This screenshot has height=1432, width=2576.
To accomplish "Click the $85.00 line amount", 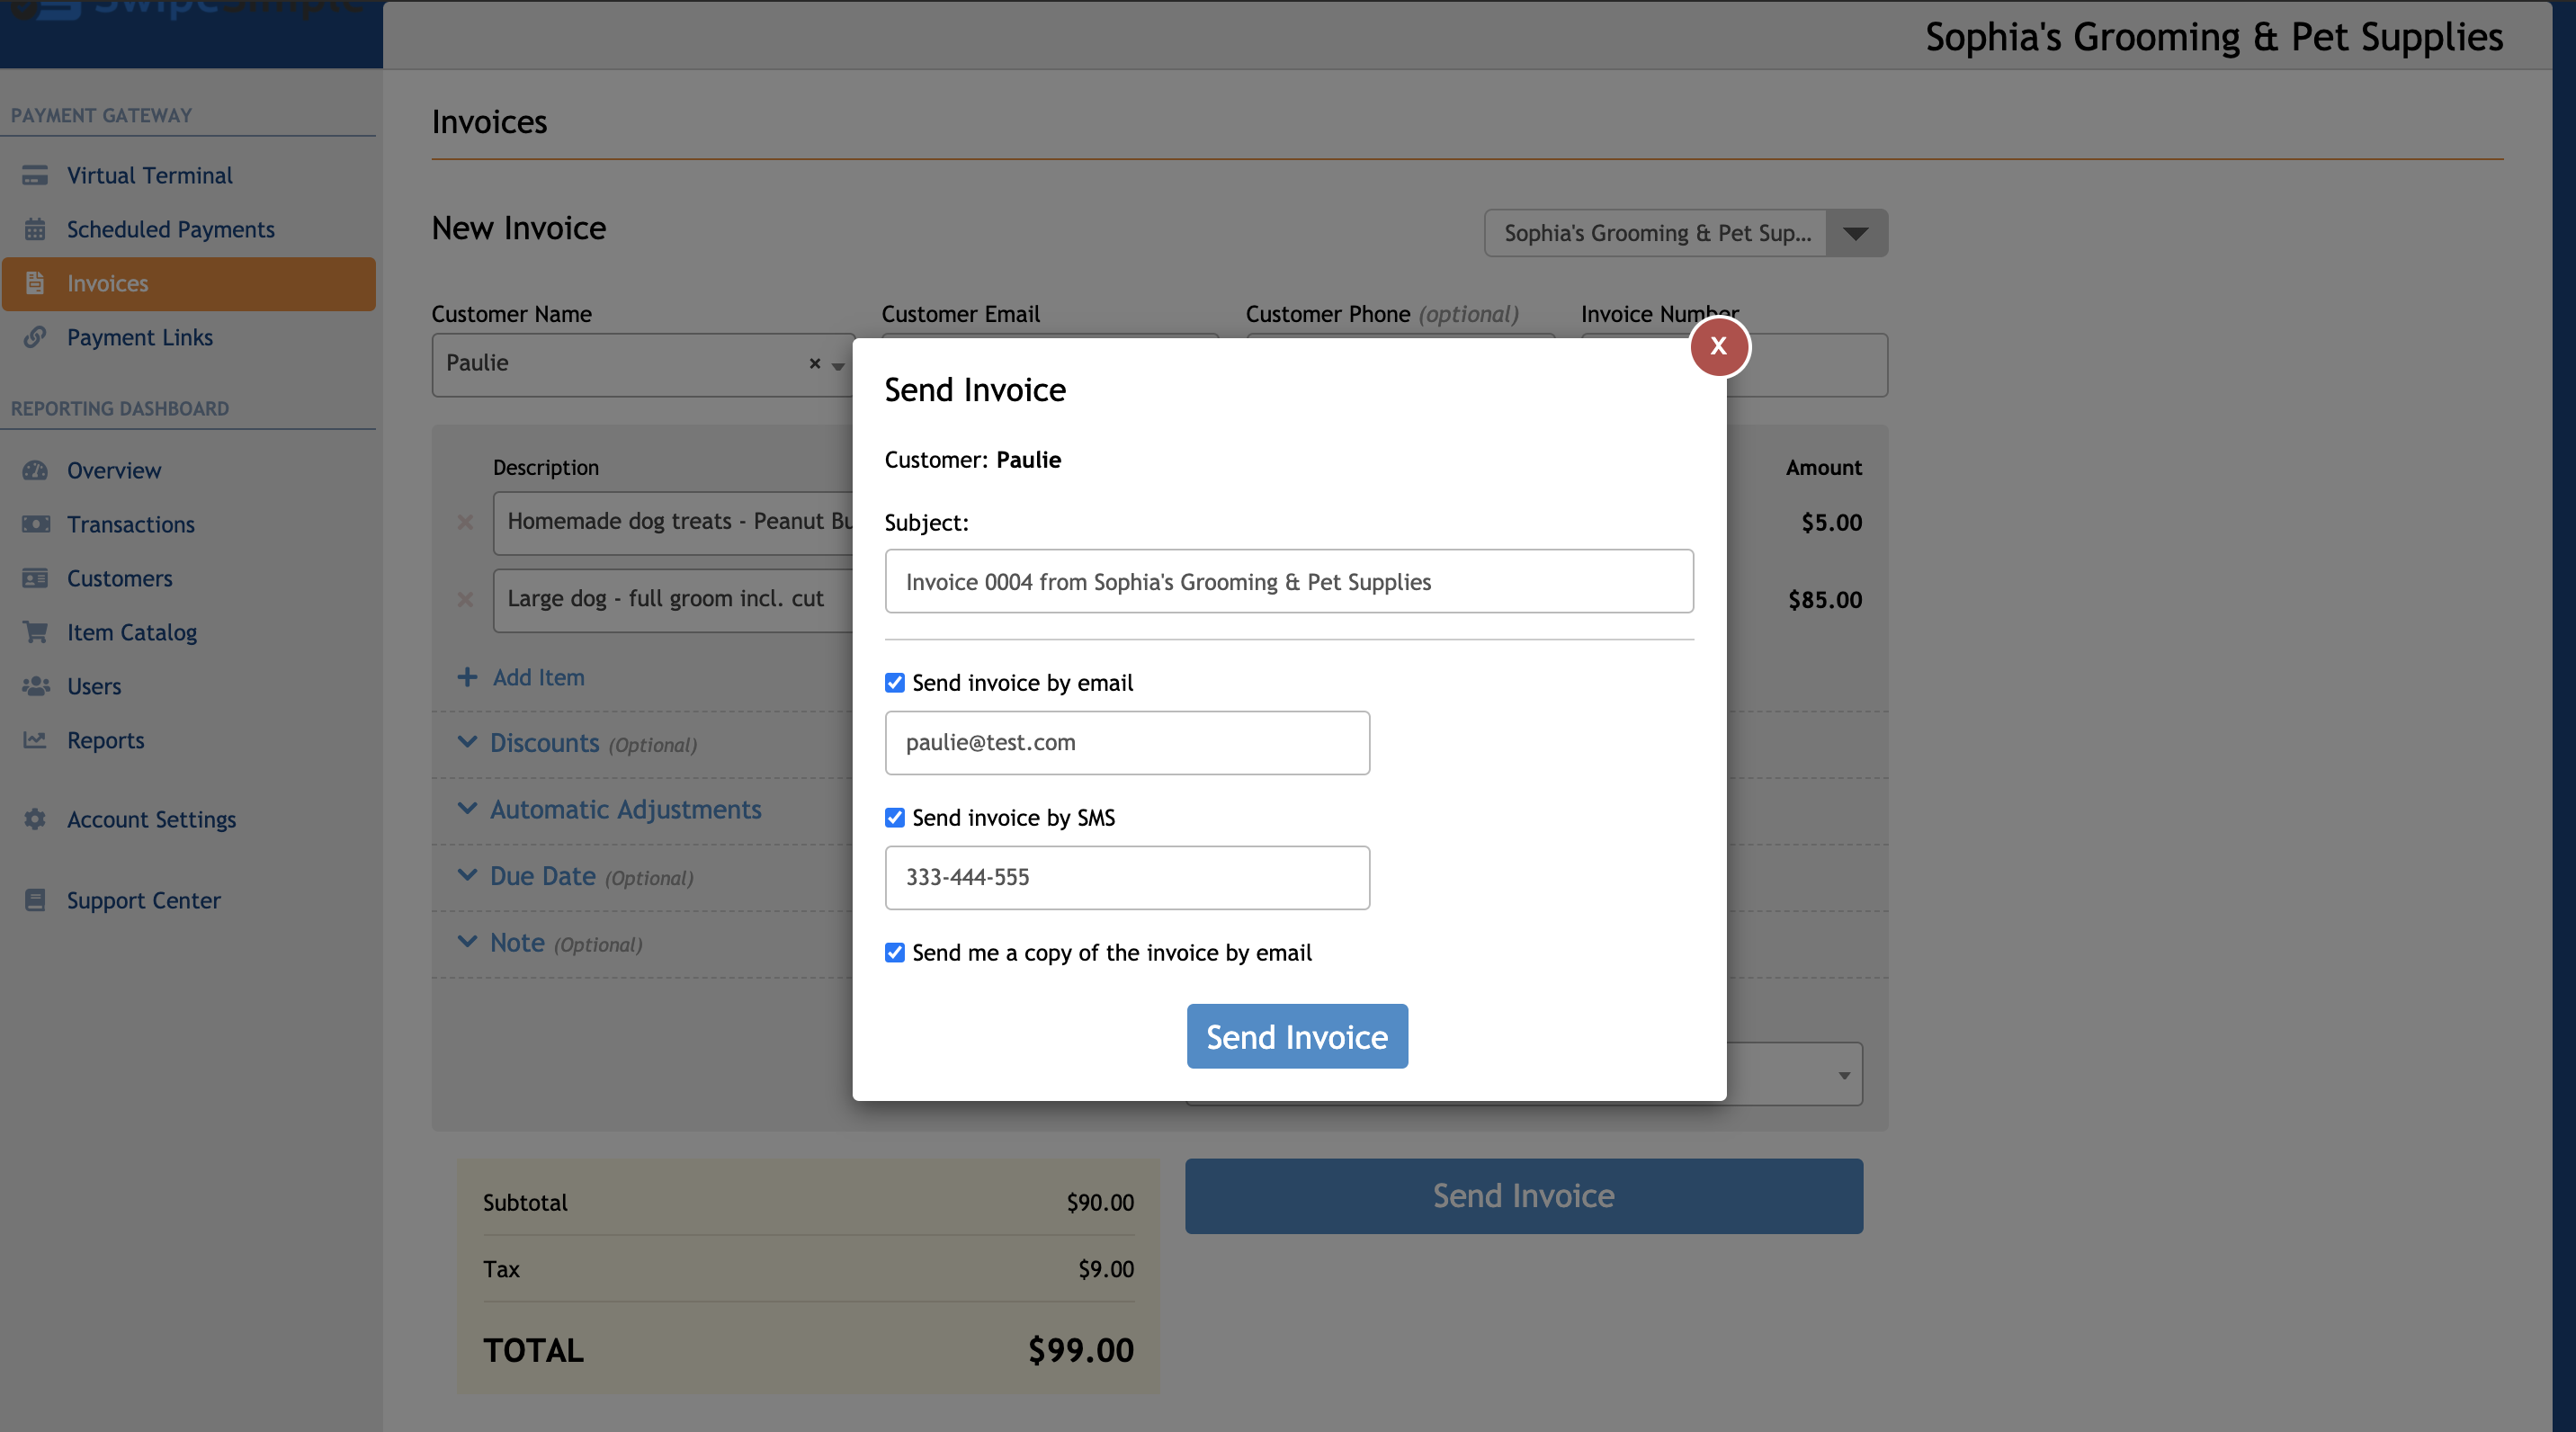I will tap(1825, 600).
